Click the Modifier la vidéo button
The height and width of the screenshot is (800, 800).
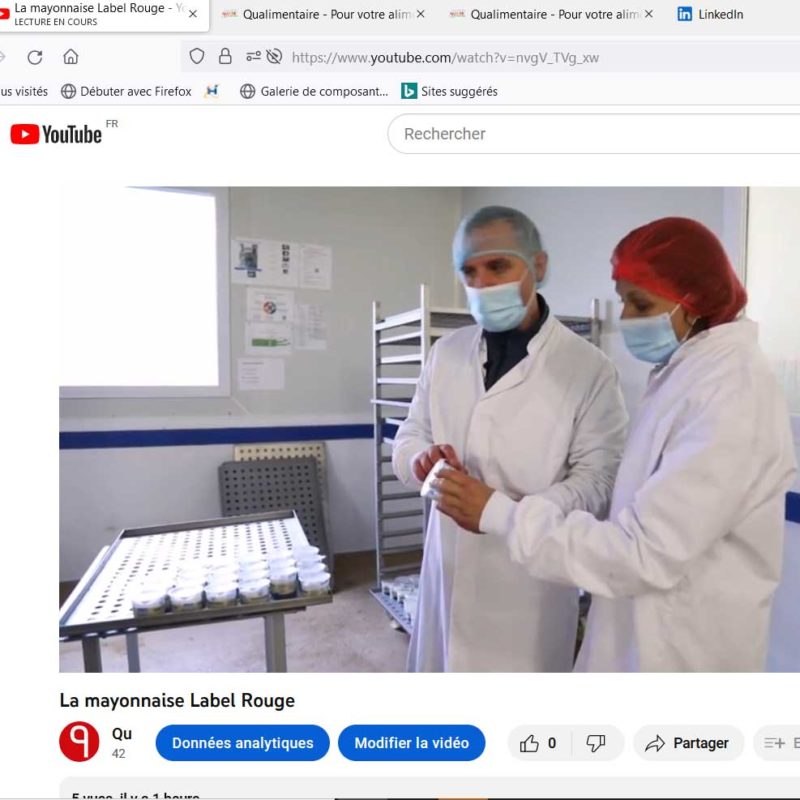(411, 743)
